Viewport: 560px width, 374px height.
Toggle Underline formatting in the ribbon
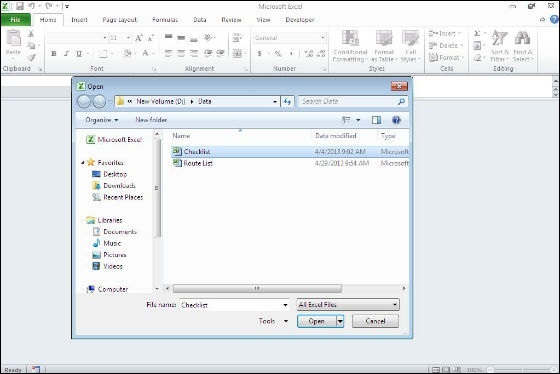(x=79, y=54)
